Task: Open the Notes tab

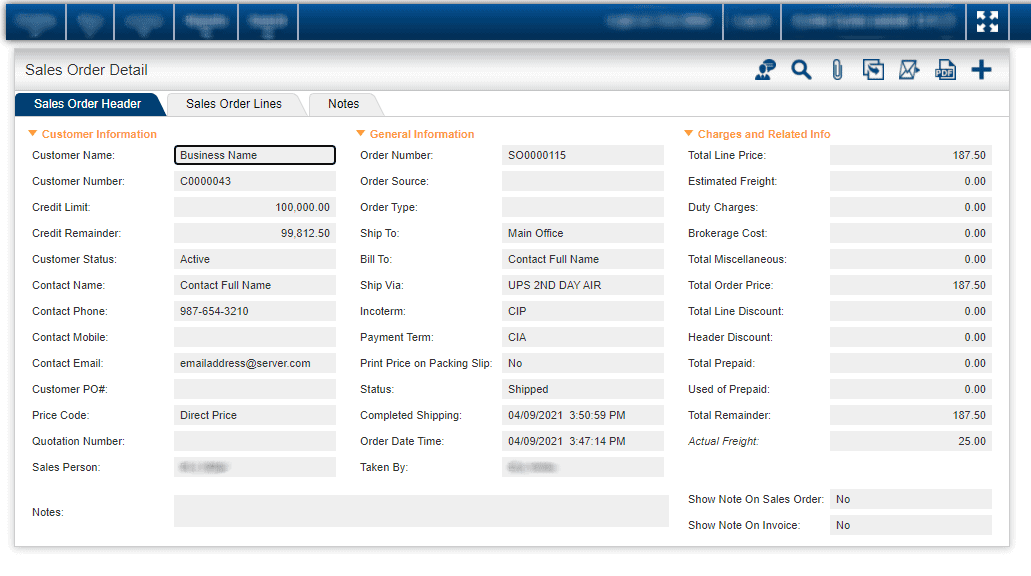Action: click(x=343, y=104)
